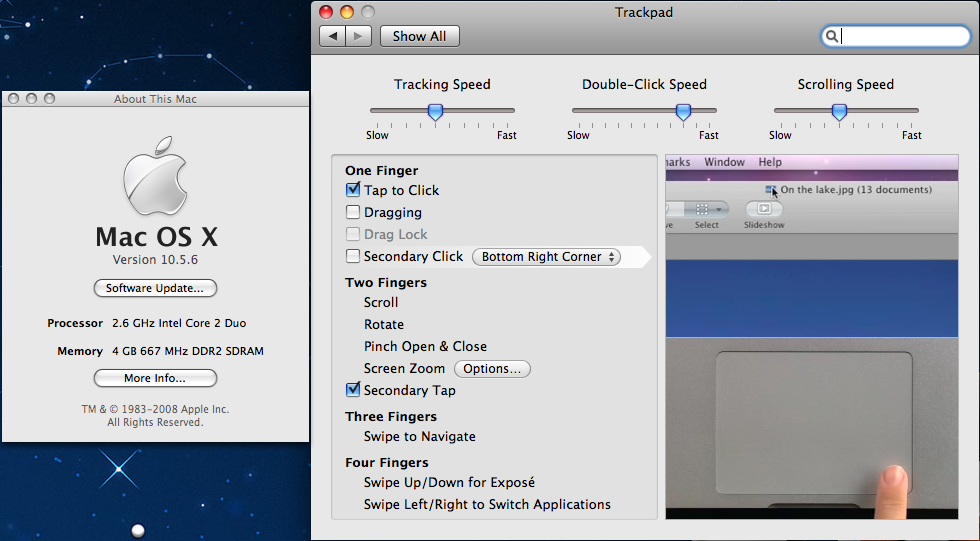
Task: Click On the lake.jpg title in video
Action: tap(856, 189)
